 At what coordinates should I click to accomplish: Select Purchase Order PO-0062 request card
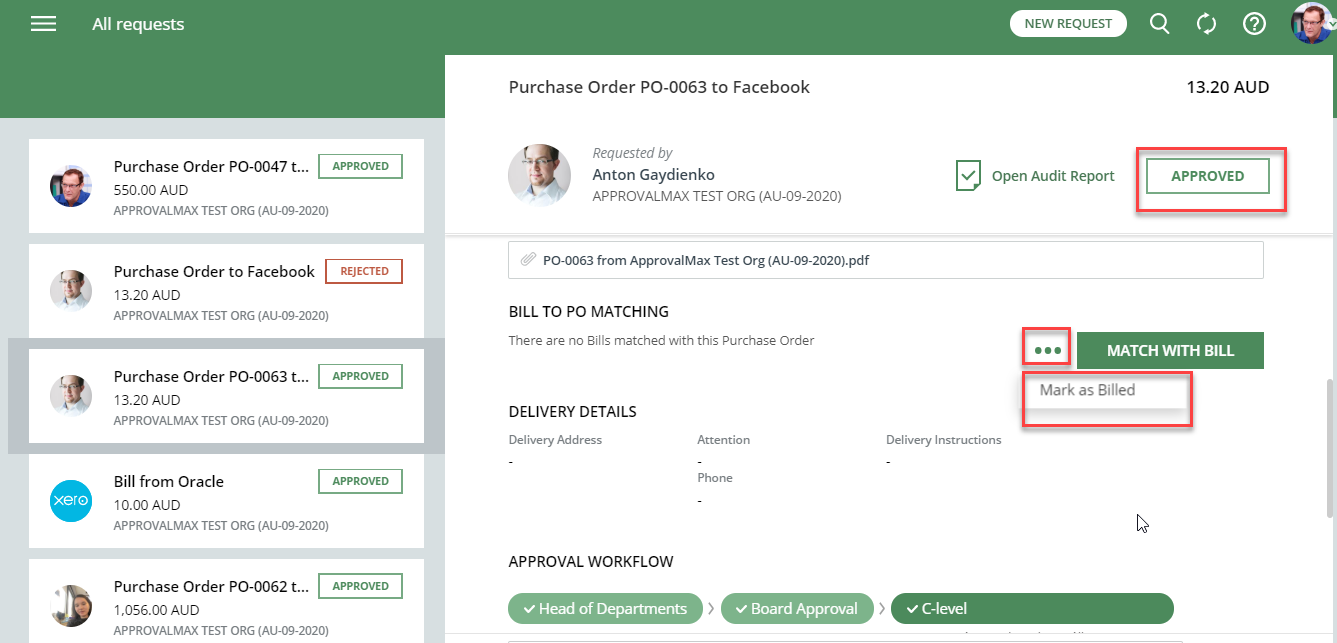coord(226,601)
